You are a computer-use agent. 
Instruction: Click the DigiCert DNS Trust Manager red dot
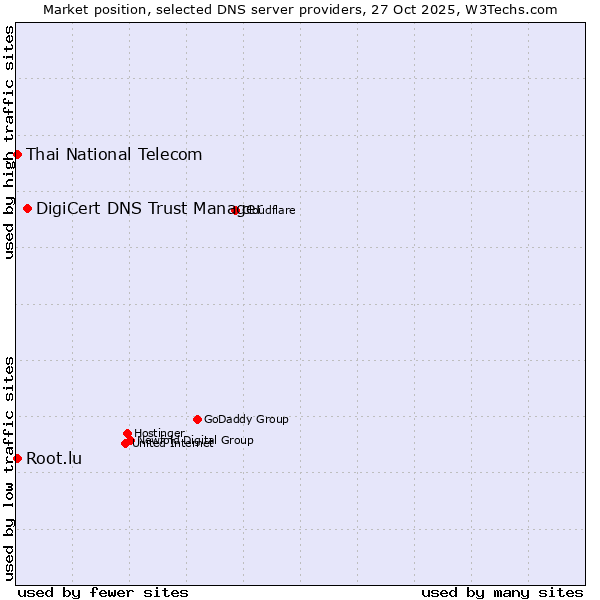tap(27, 208)
